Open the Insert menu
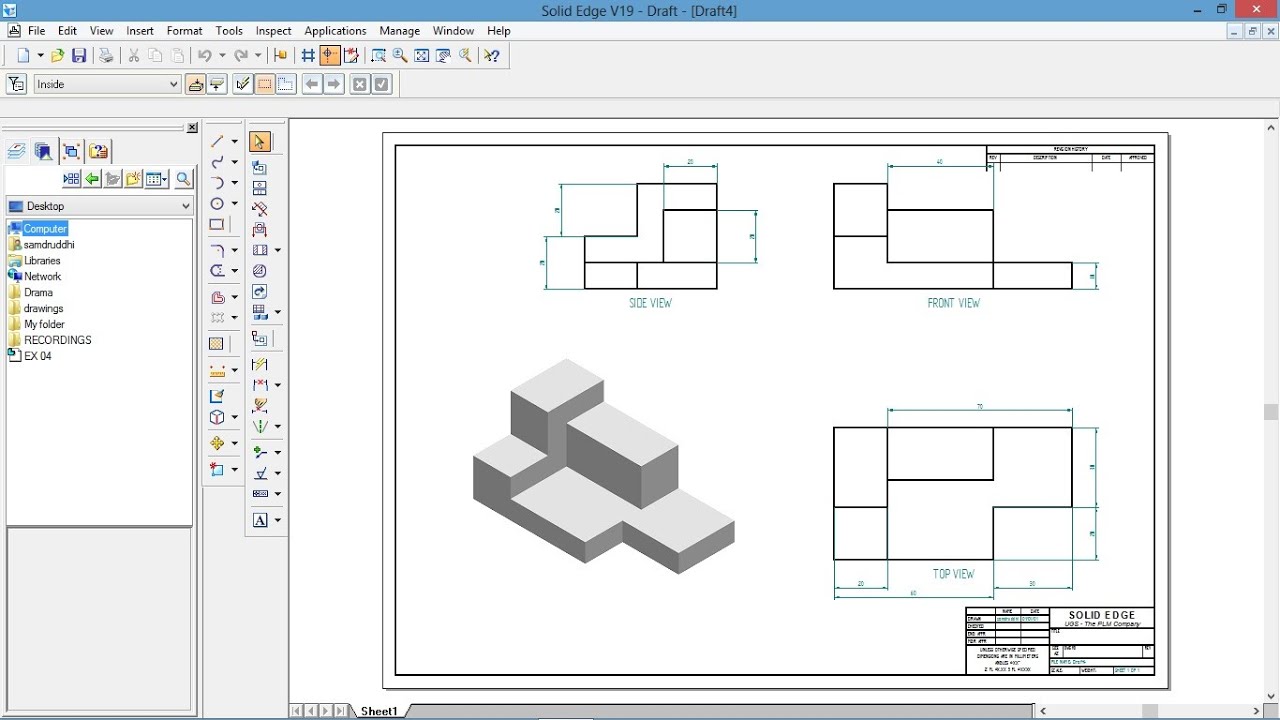This screenshot has width=1280, height=720. (140, 31)
